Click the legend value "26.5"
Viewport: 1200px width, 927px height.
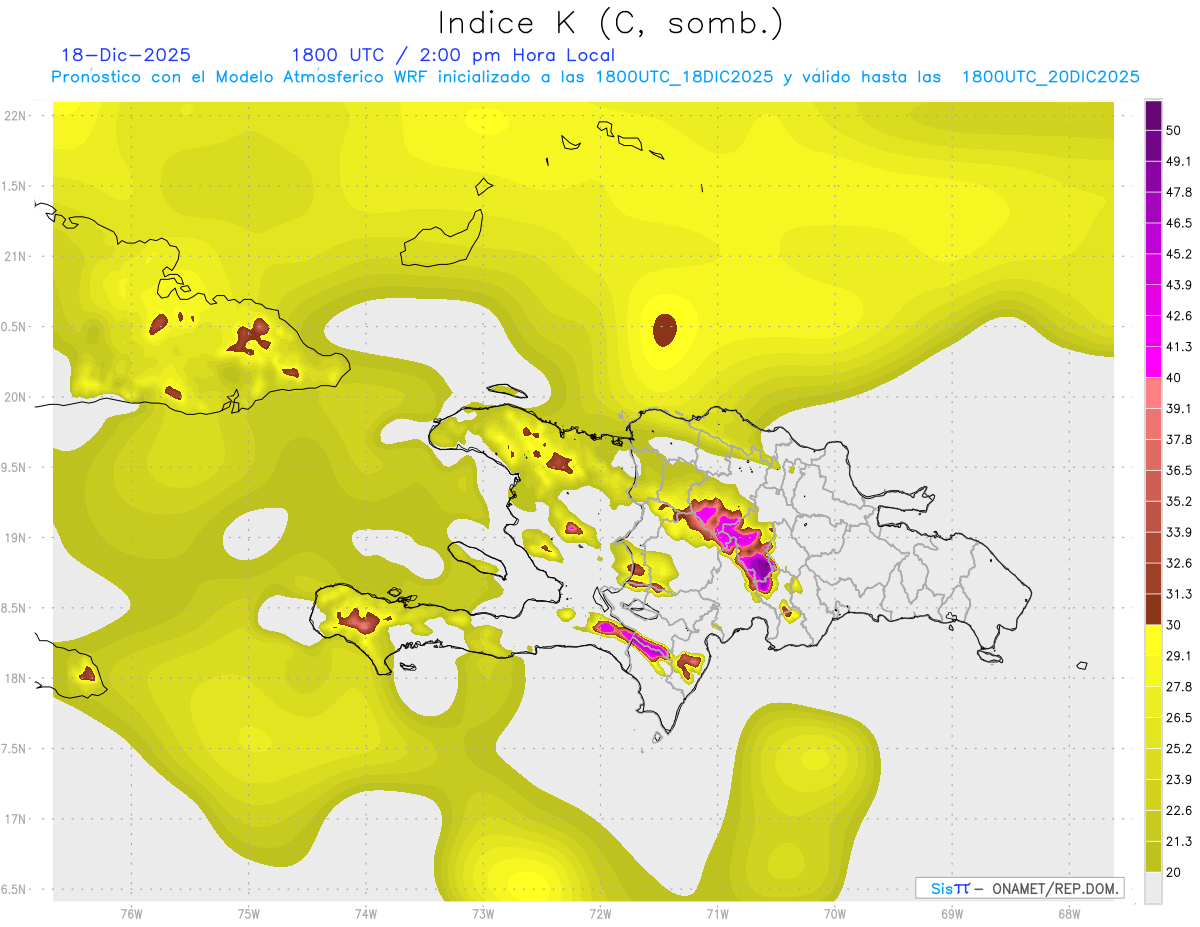(1179, 718)
